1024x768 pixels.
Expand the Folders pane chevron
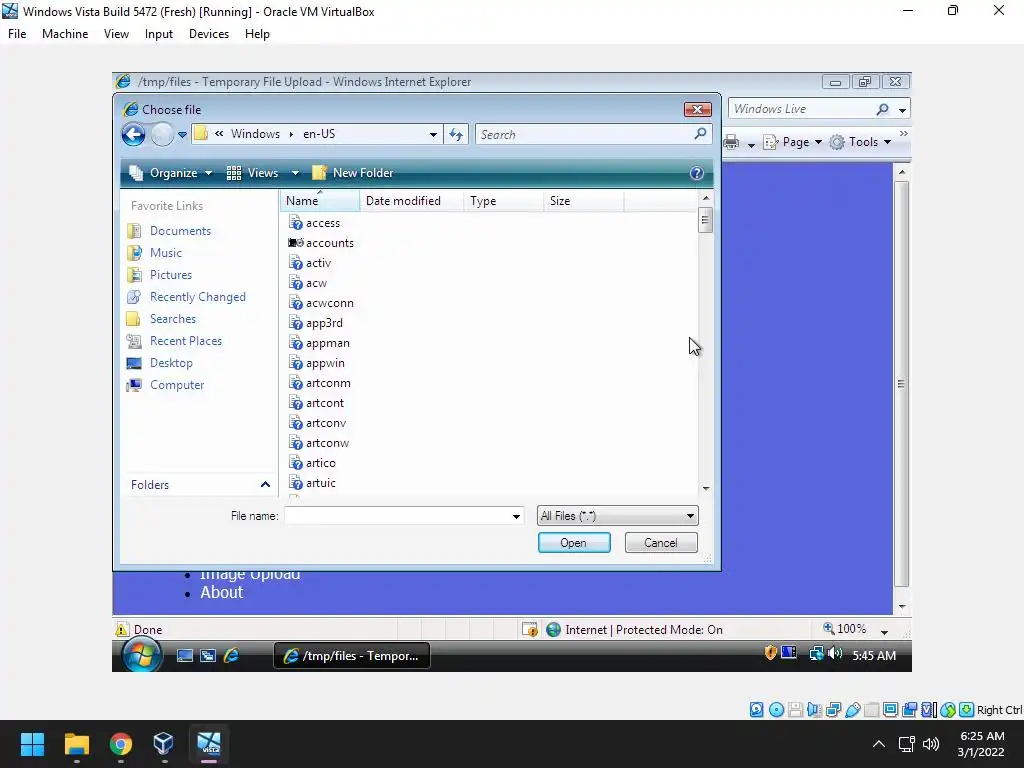pyautogui.click(x=265, y=485)
